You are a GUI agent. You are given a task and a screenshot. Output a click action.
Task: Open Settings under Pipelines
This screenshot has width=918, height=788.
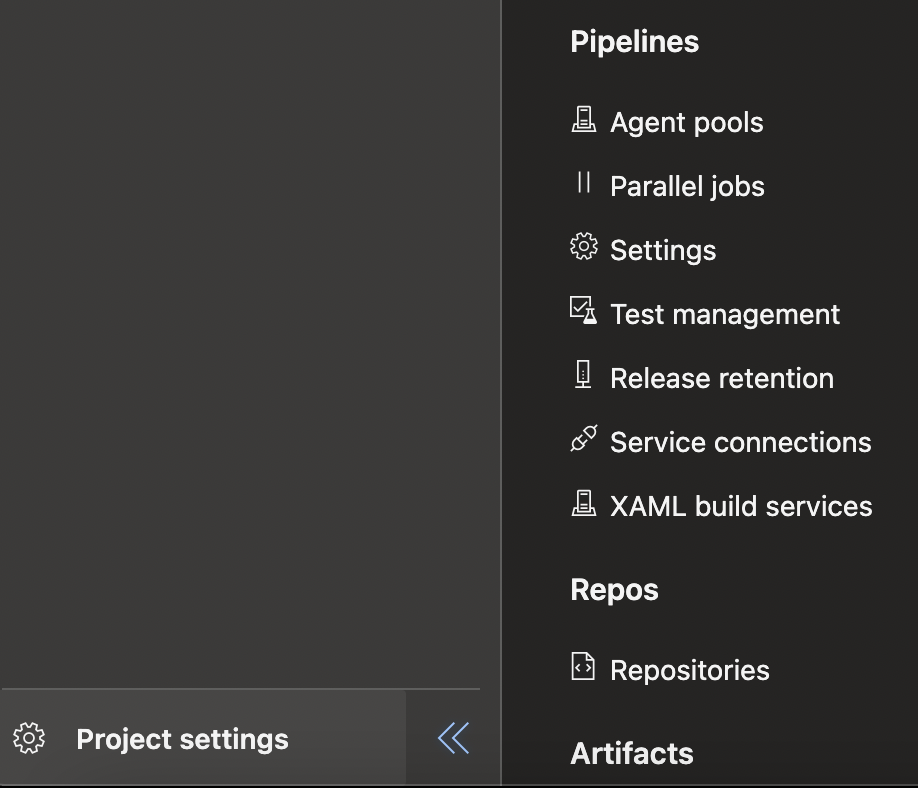[x=663, y=251]
